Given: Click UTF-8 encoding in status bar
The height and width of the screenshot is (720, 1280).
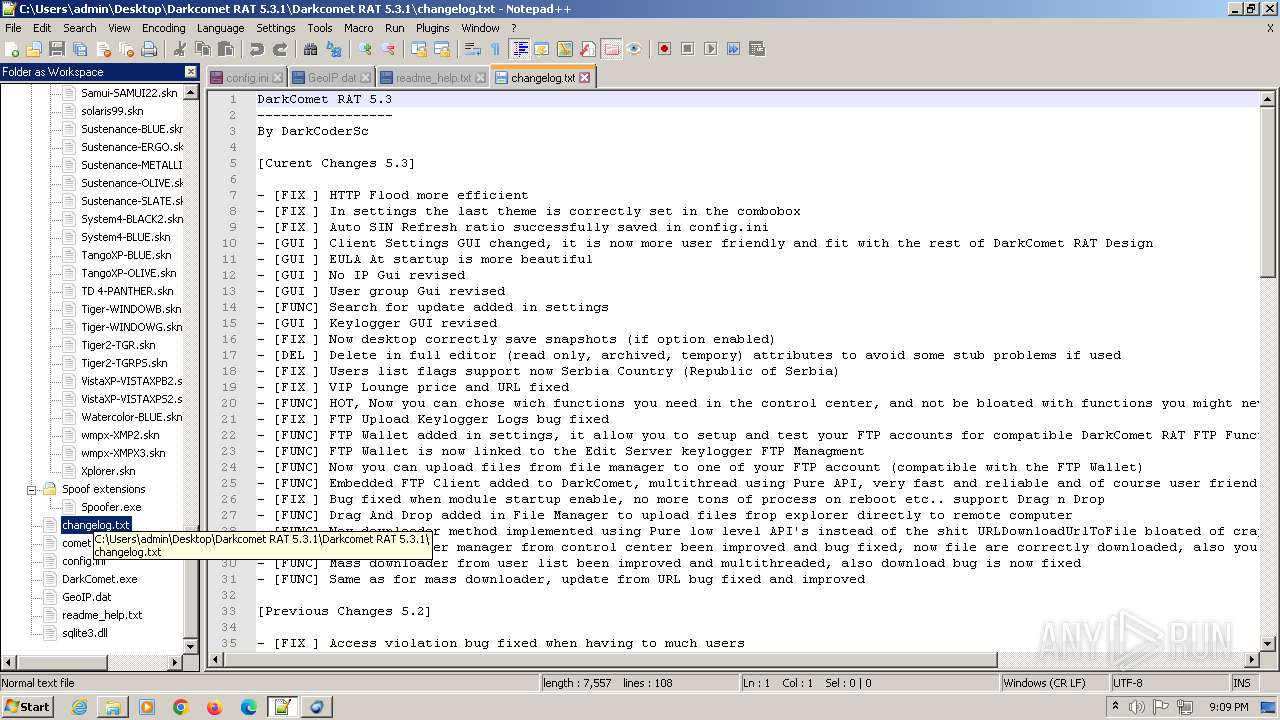Looking at the screenshot, I should [x=1168, y=683].
